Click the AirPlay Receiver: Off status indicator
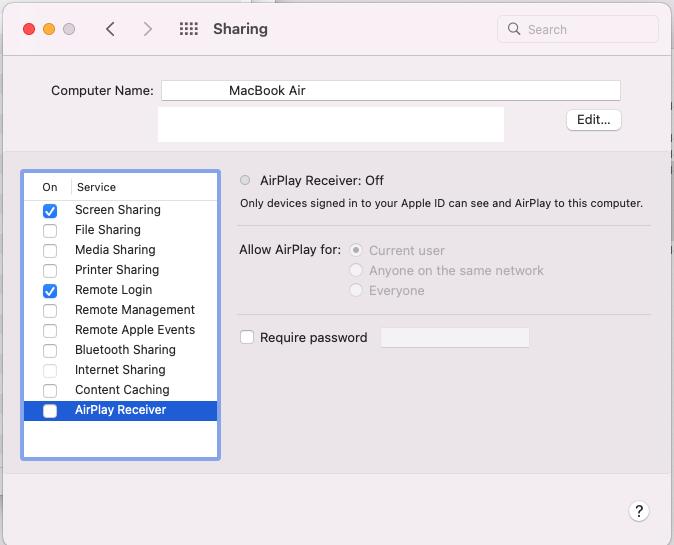Viewport: 674px width, 545px height. pyautogui.click(x=245, y=180)
